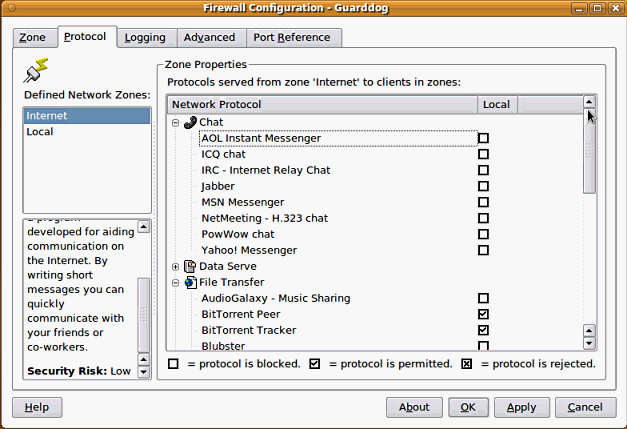Select the ICQ chat row
Screen dimensions: 627x429
click(x=338, y=154)
